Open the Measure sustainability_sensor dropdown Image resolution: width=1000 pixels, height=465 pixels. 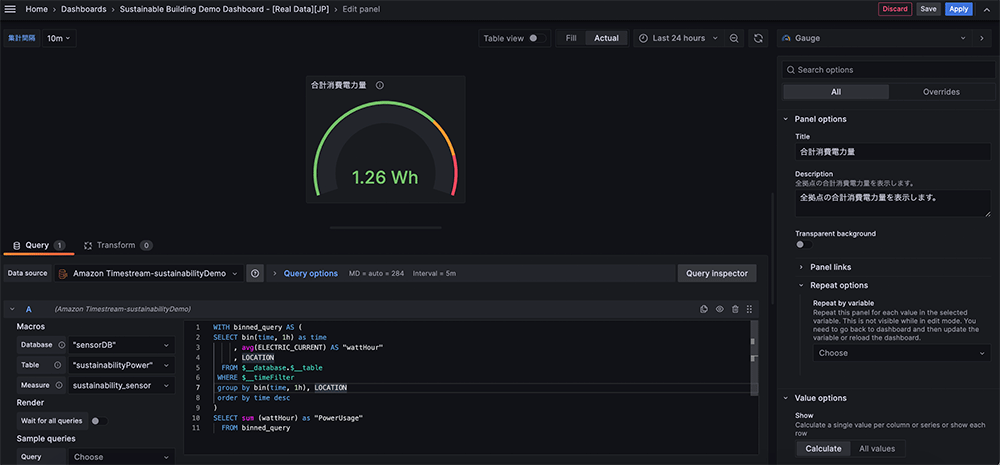click(x=122, y=385)
